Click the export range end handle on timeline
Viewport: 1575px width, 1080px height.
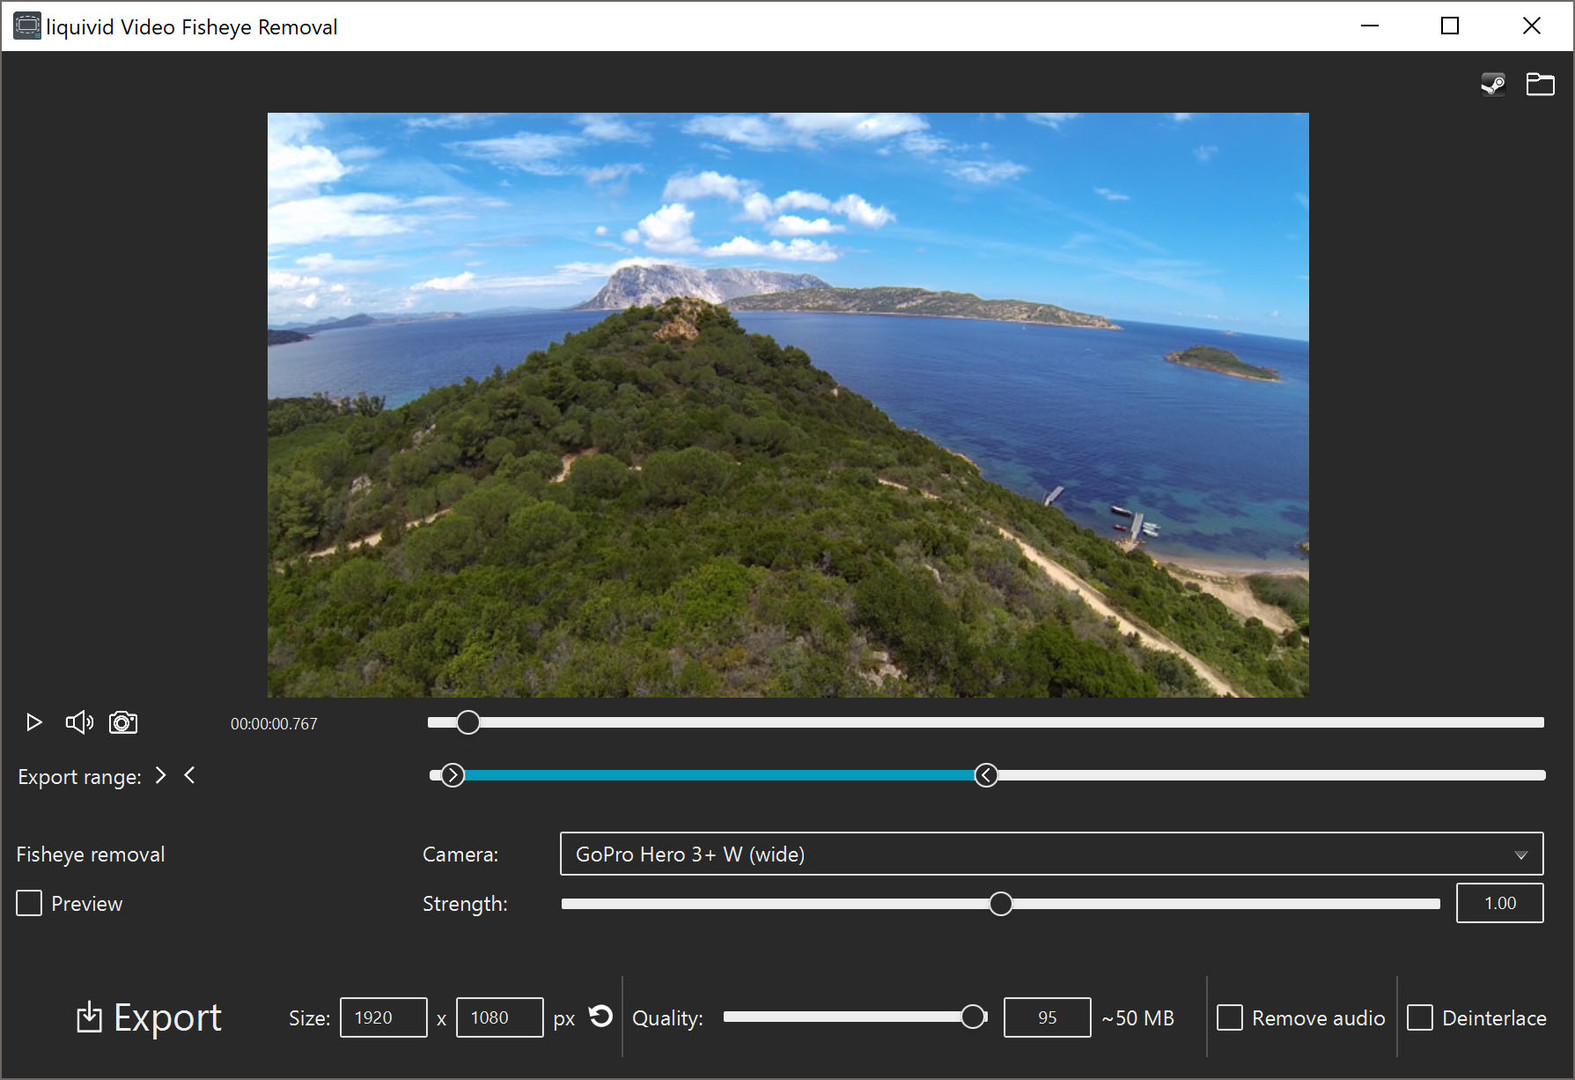[x=986, y=775]
